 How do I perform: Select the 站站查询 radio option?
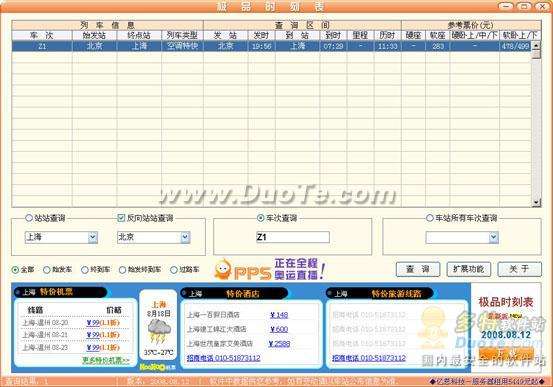point(29,218)
